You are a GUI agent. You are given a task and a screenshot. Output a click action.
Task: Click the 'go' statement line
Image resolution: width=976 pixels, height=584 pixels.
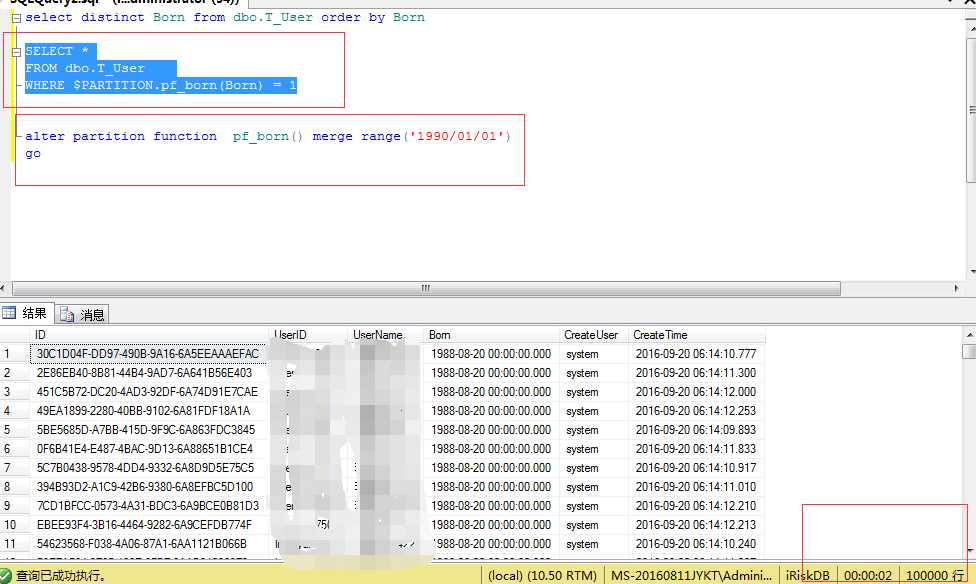(x=33, y=154)
